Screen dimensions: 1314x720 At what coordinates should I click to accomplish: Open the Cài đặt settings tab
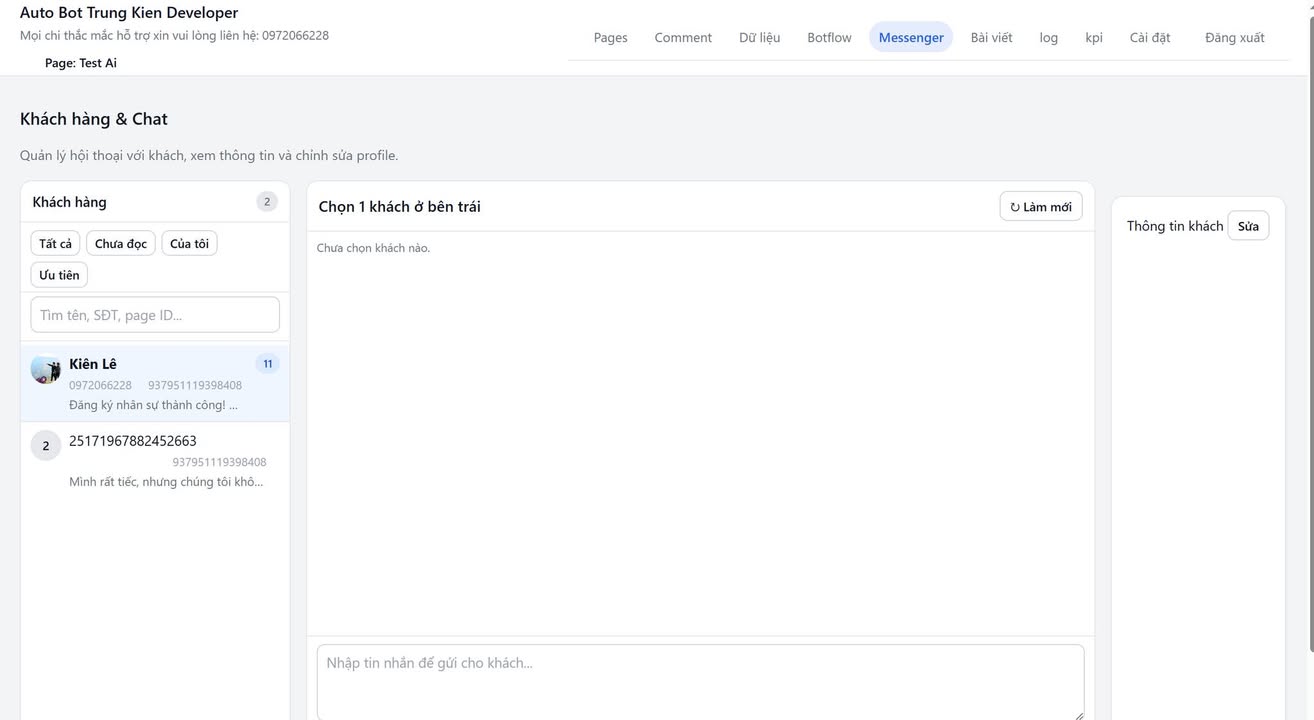click(1150, 38)
